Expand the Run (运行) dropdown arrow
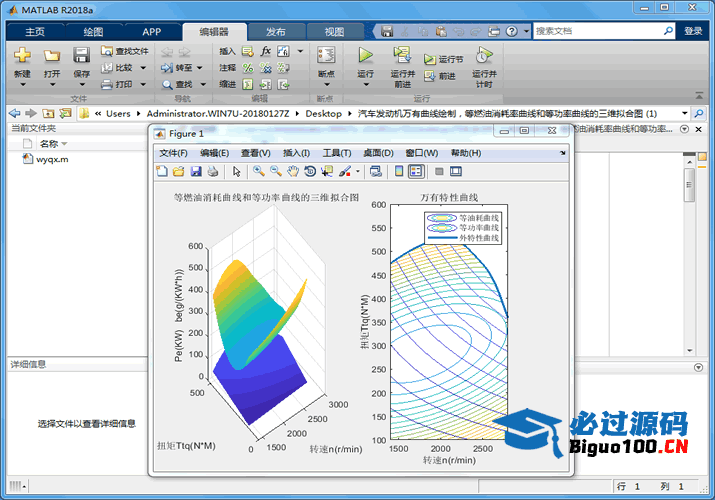715x500 pixels. (366, 84)
